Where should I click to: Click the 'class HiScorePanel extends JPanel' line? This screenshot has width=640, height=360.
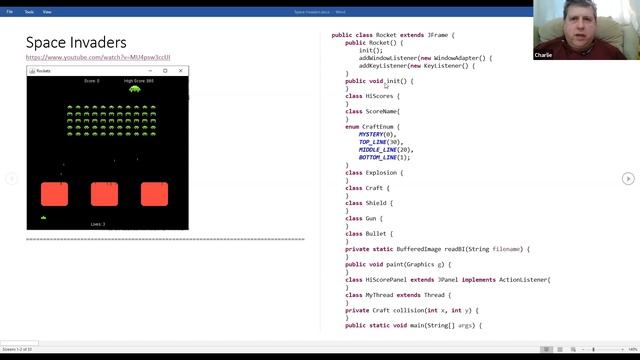[448, 280]
